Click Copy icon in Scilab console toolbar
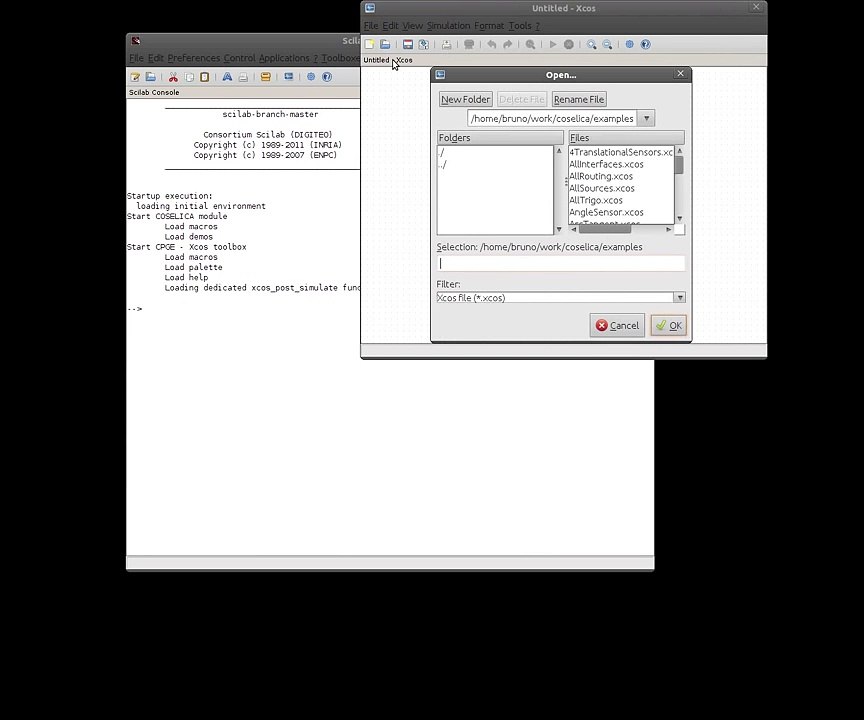The height and width of the screenshot is (720, 864). pos(189,77)
